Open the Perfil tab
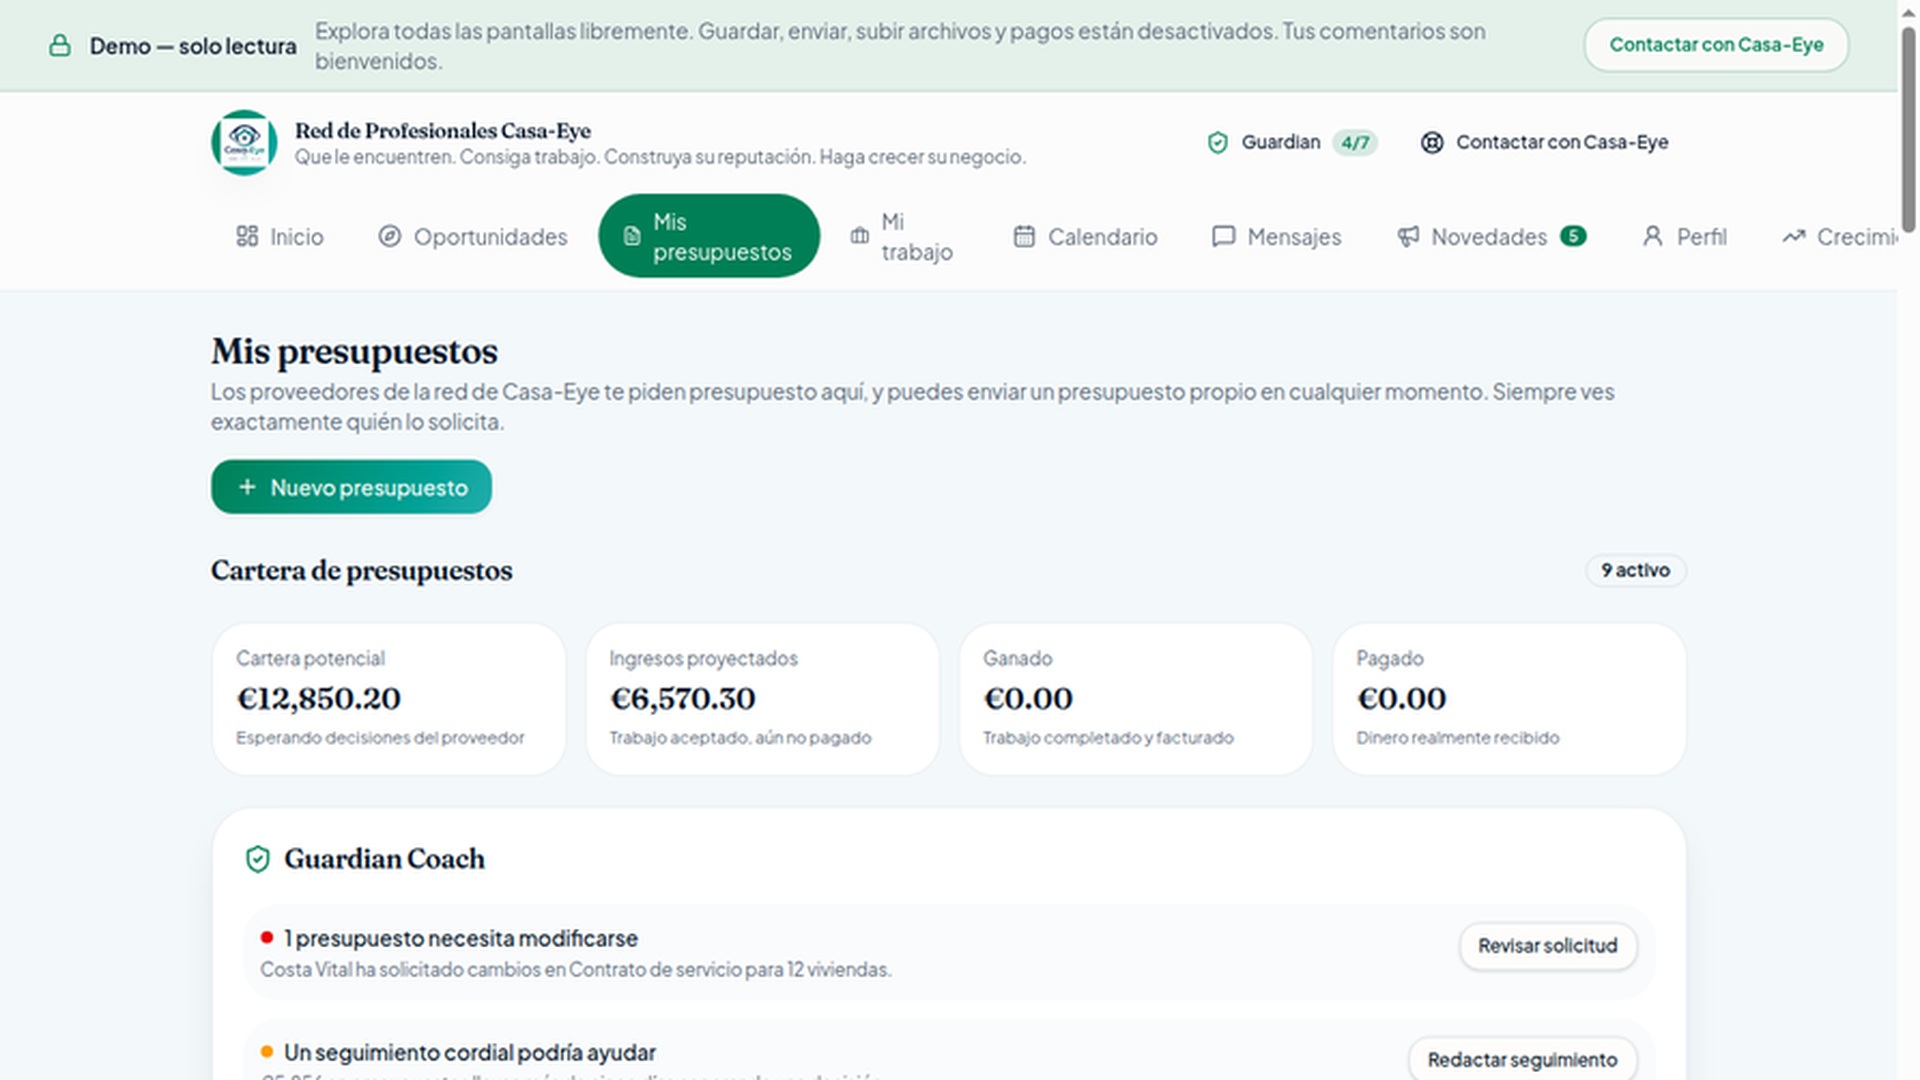1920x1080 pixels. (1684, 236)
